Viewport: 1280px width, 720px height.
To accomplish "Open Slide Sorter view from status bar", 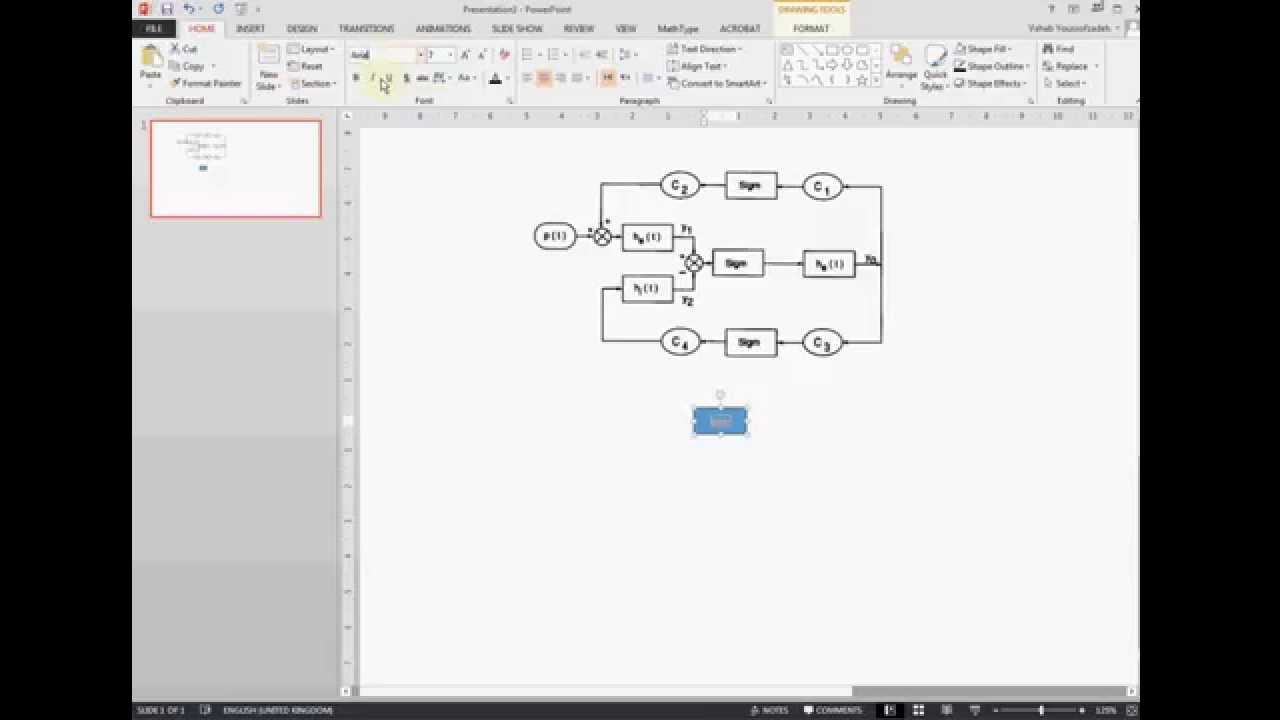I will pos(918,710).
